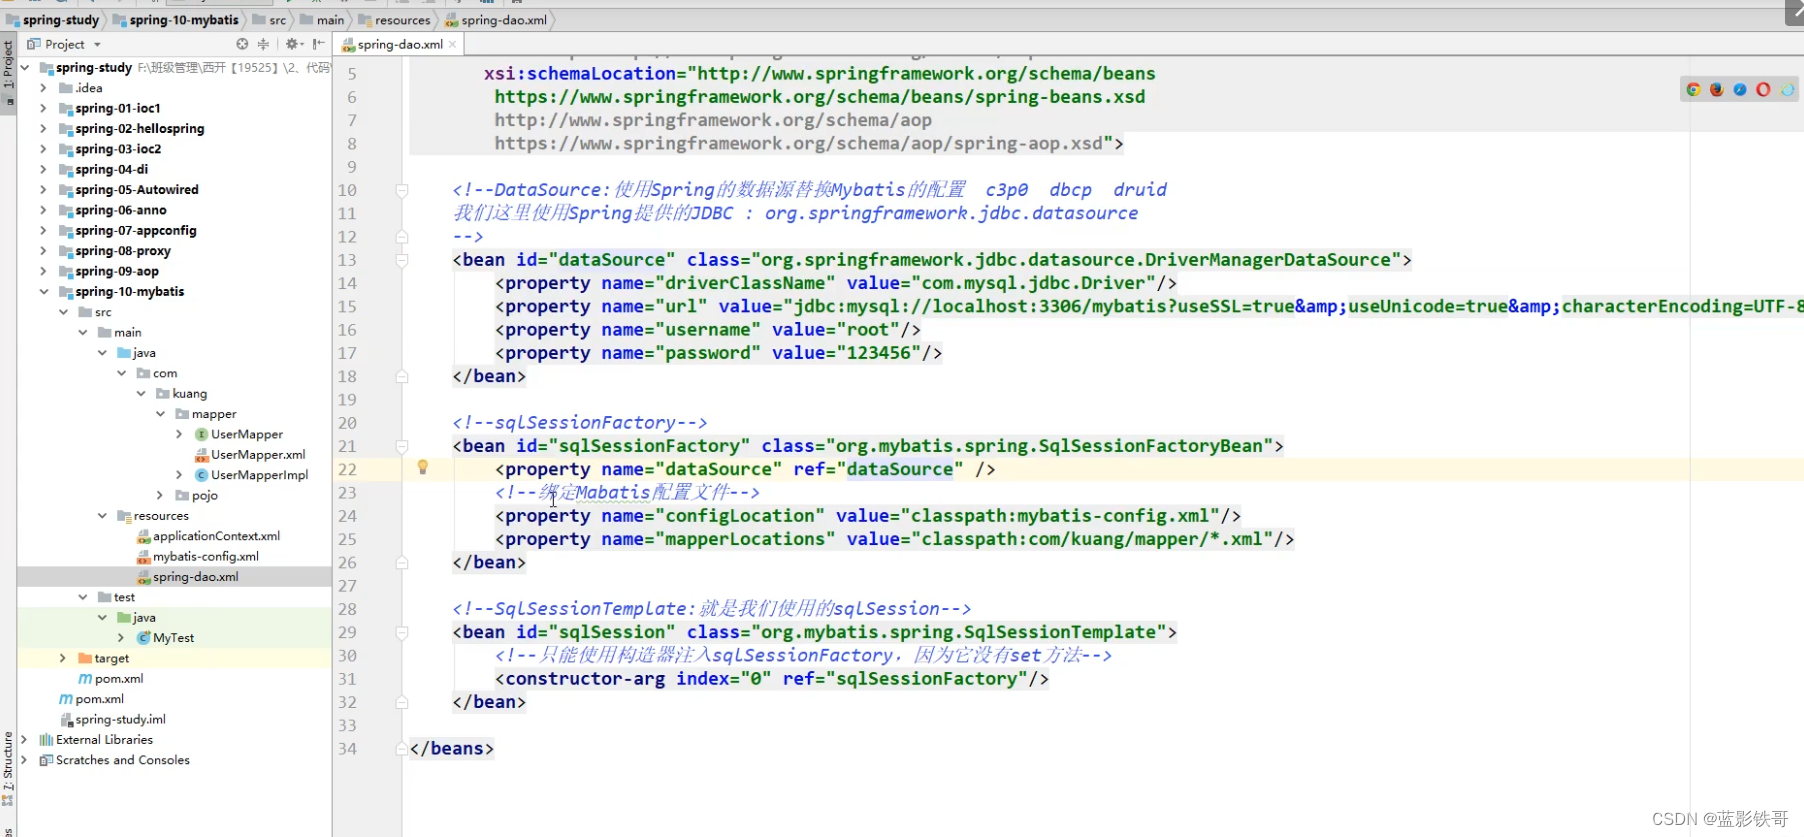Fold the dataSource bean at line 13

(402, 260)
